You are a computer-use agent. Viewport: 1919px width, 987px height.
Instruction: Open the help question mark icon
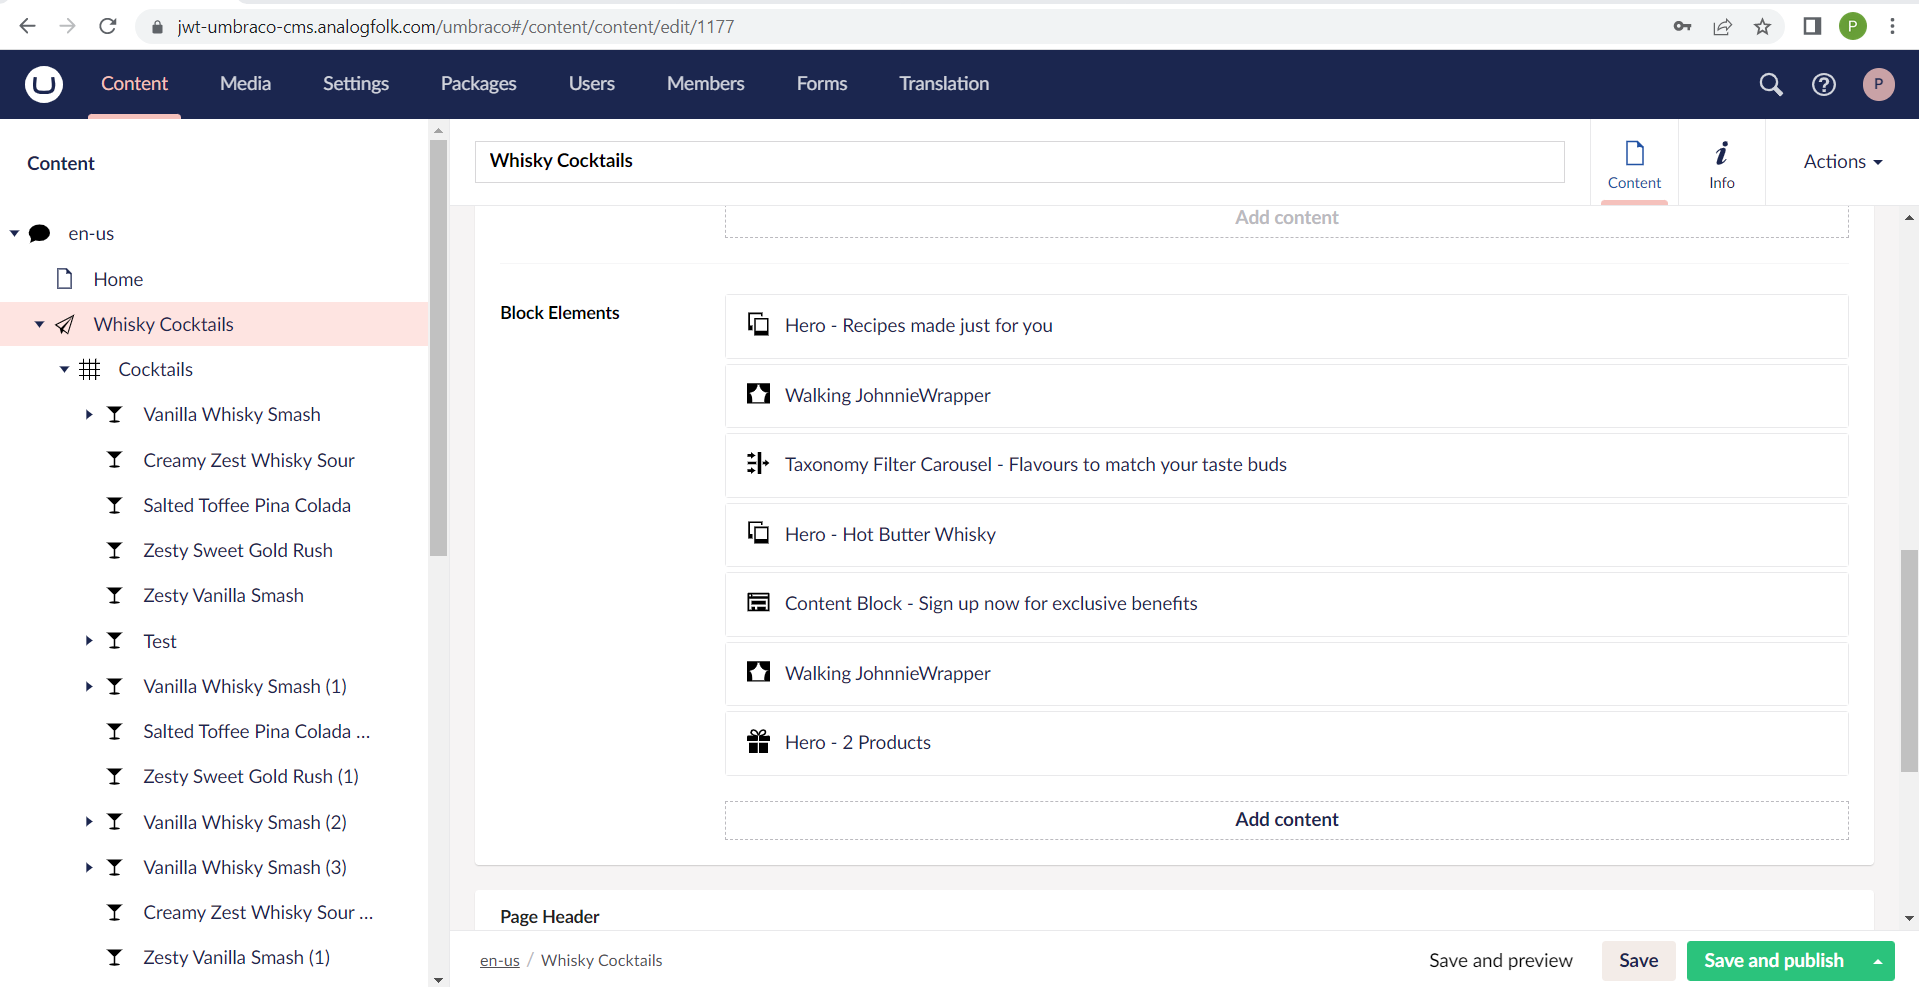[x=1823, y=84]
